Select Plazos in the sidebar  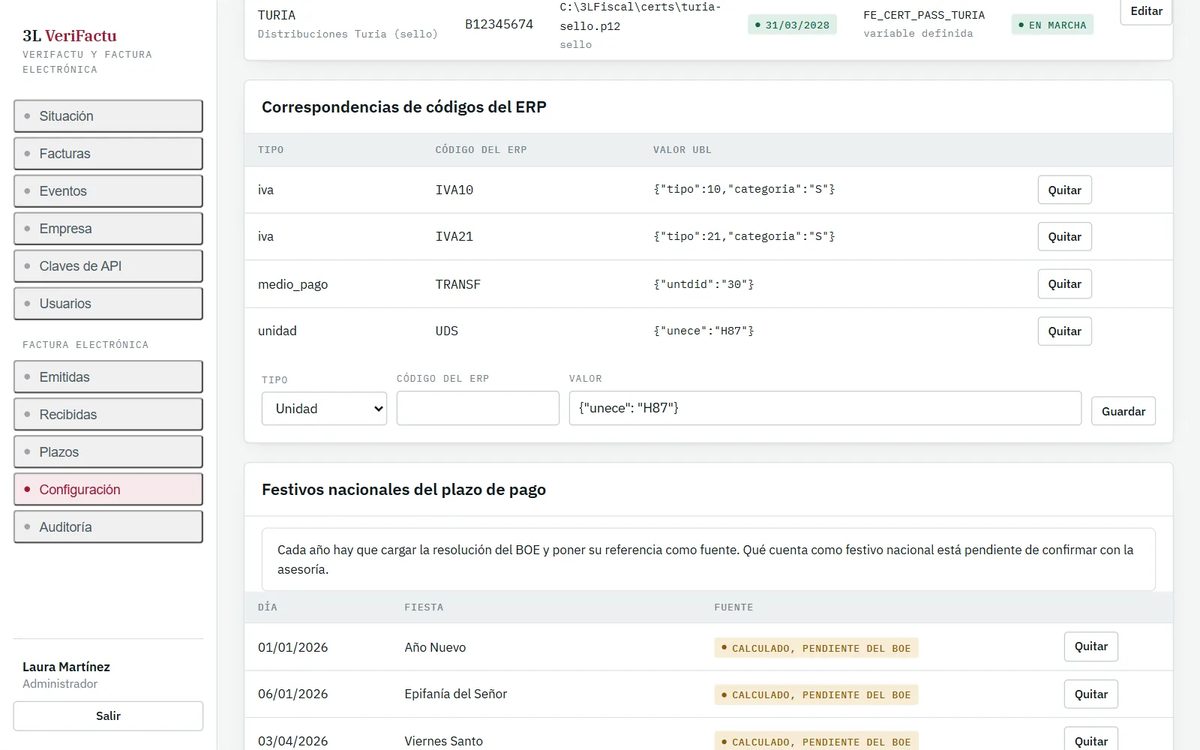[108, 452]
